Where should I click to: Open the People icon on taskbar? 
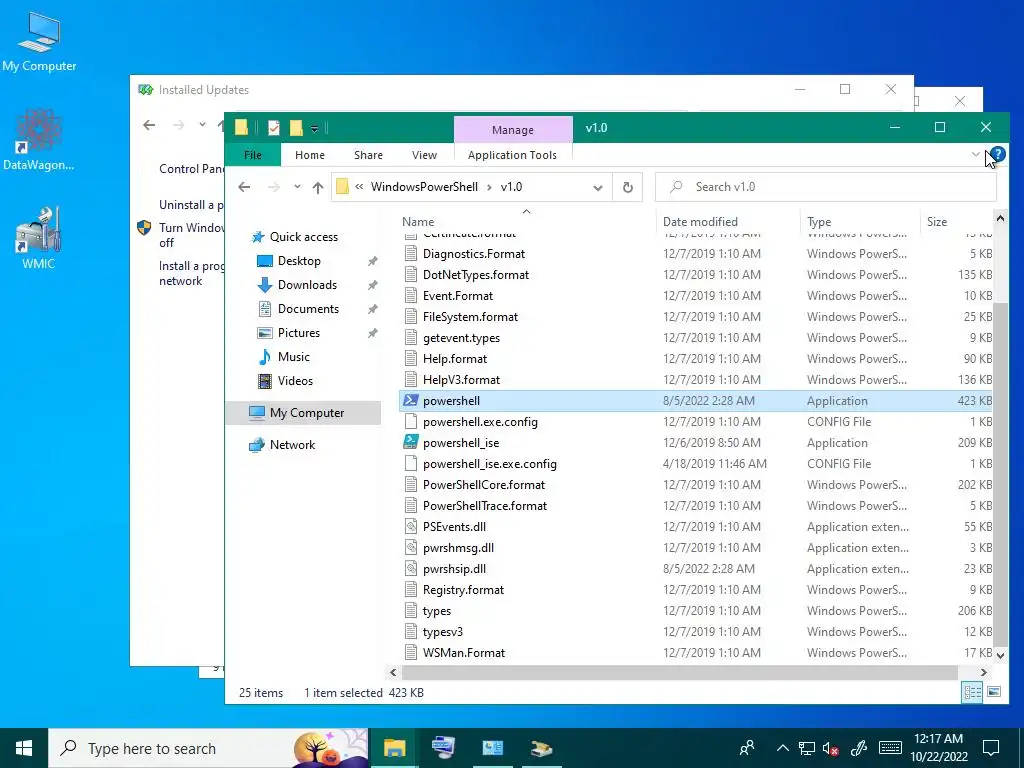(746, 748)
